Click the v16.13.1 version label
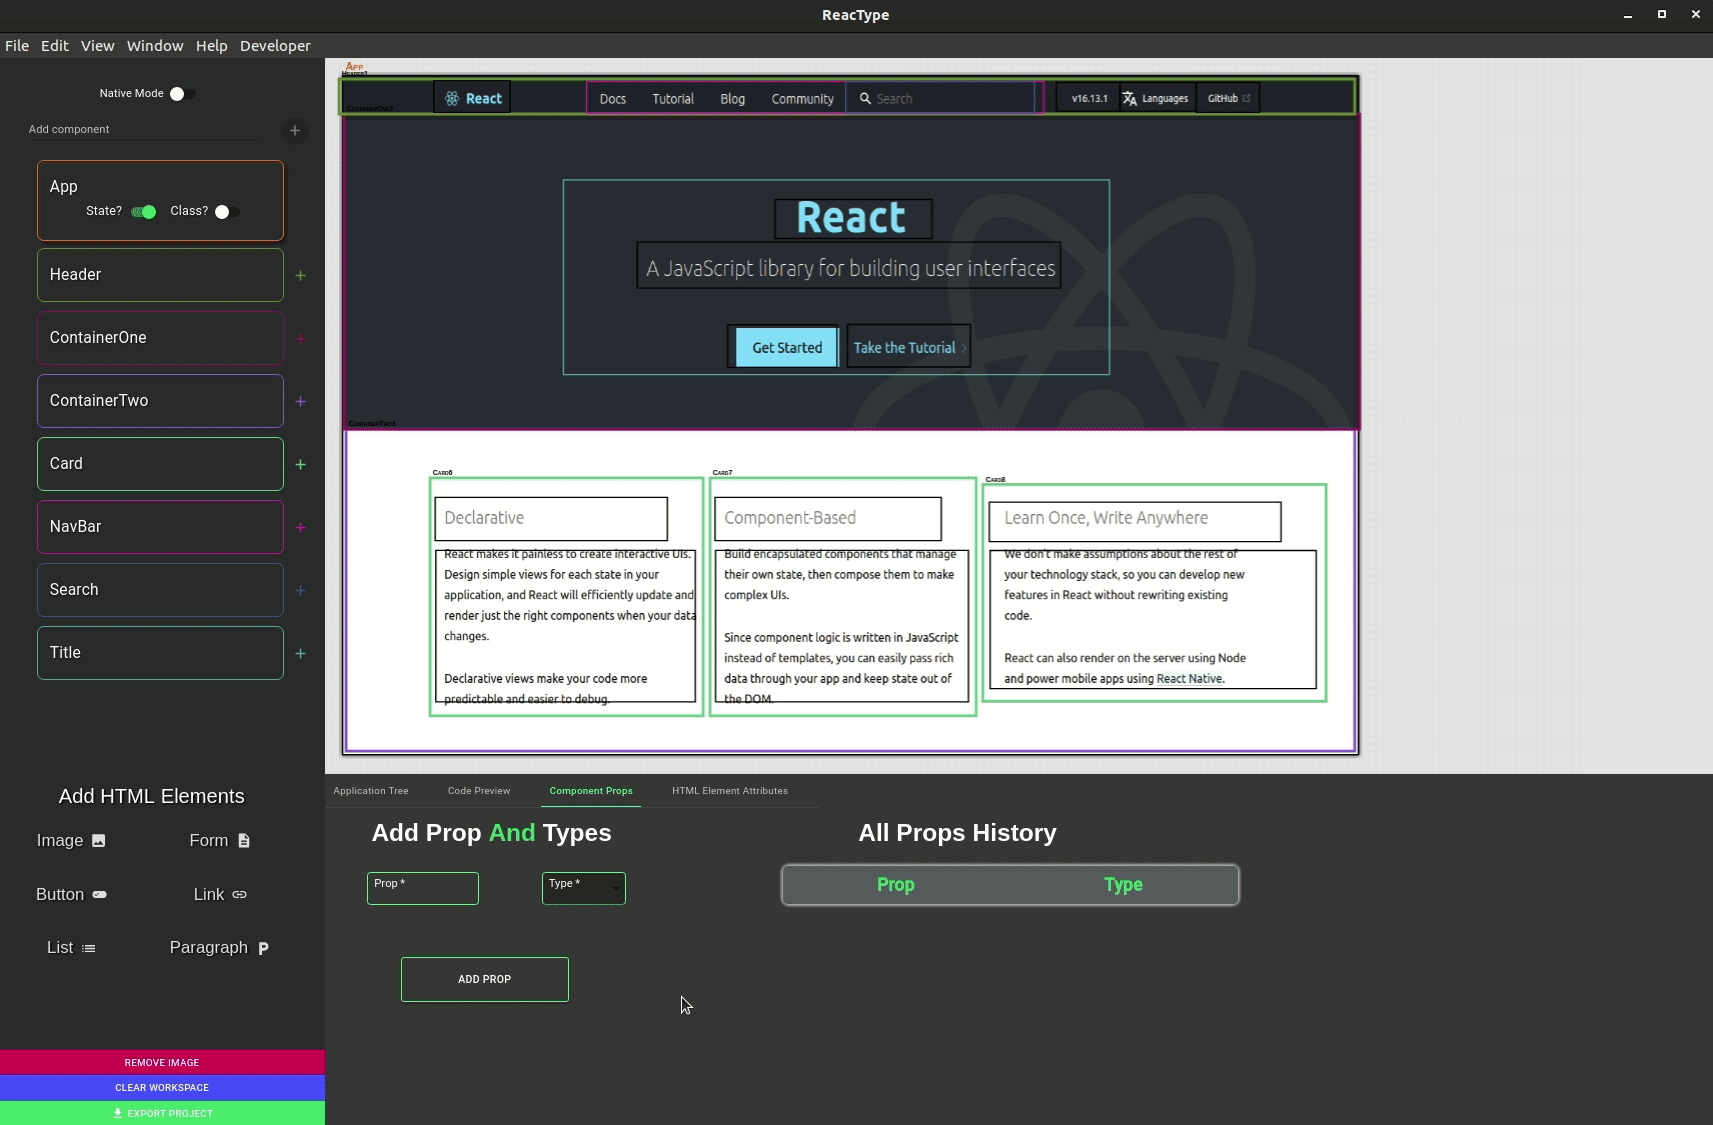Image resolution: width=1713 pixels, height=1125 pixels. pyautogui.click(x=1090, y=98)
